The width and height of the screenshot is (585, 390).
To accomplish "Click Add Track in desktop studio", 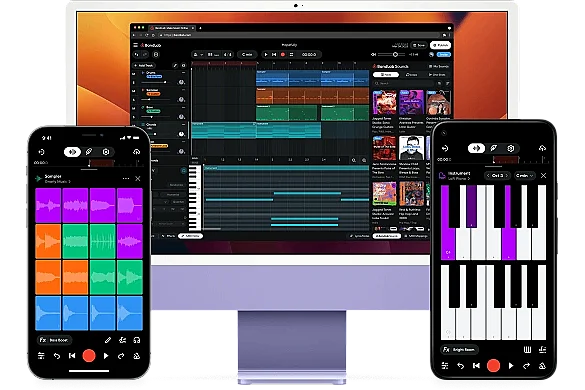I will tap(144, 65).
